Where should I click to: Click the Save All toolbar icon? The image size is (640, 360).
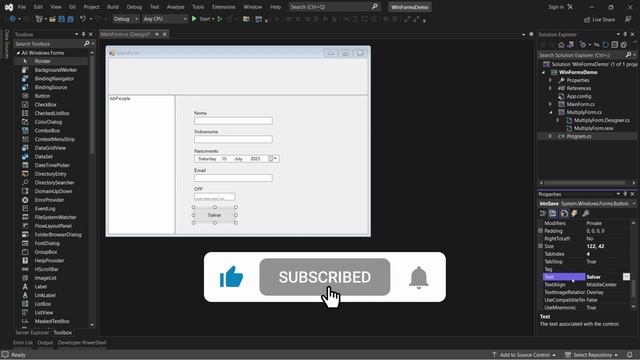(x=70, y=19)
